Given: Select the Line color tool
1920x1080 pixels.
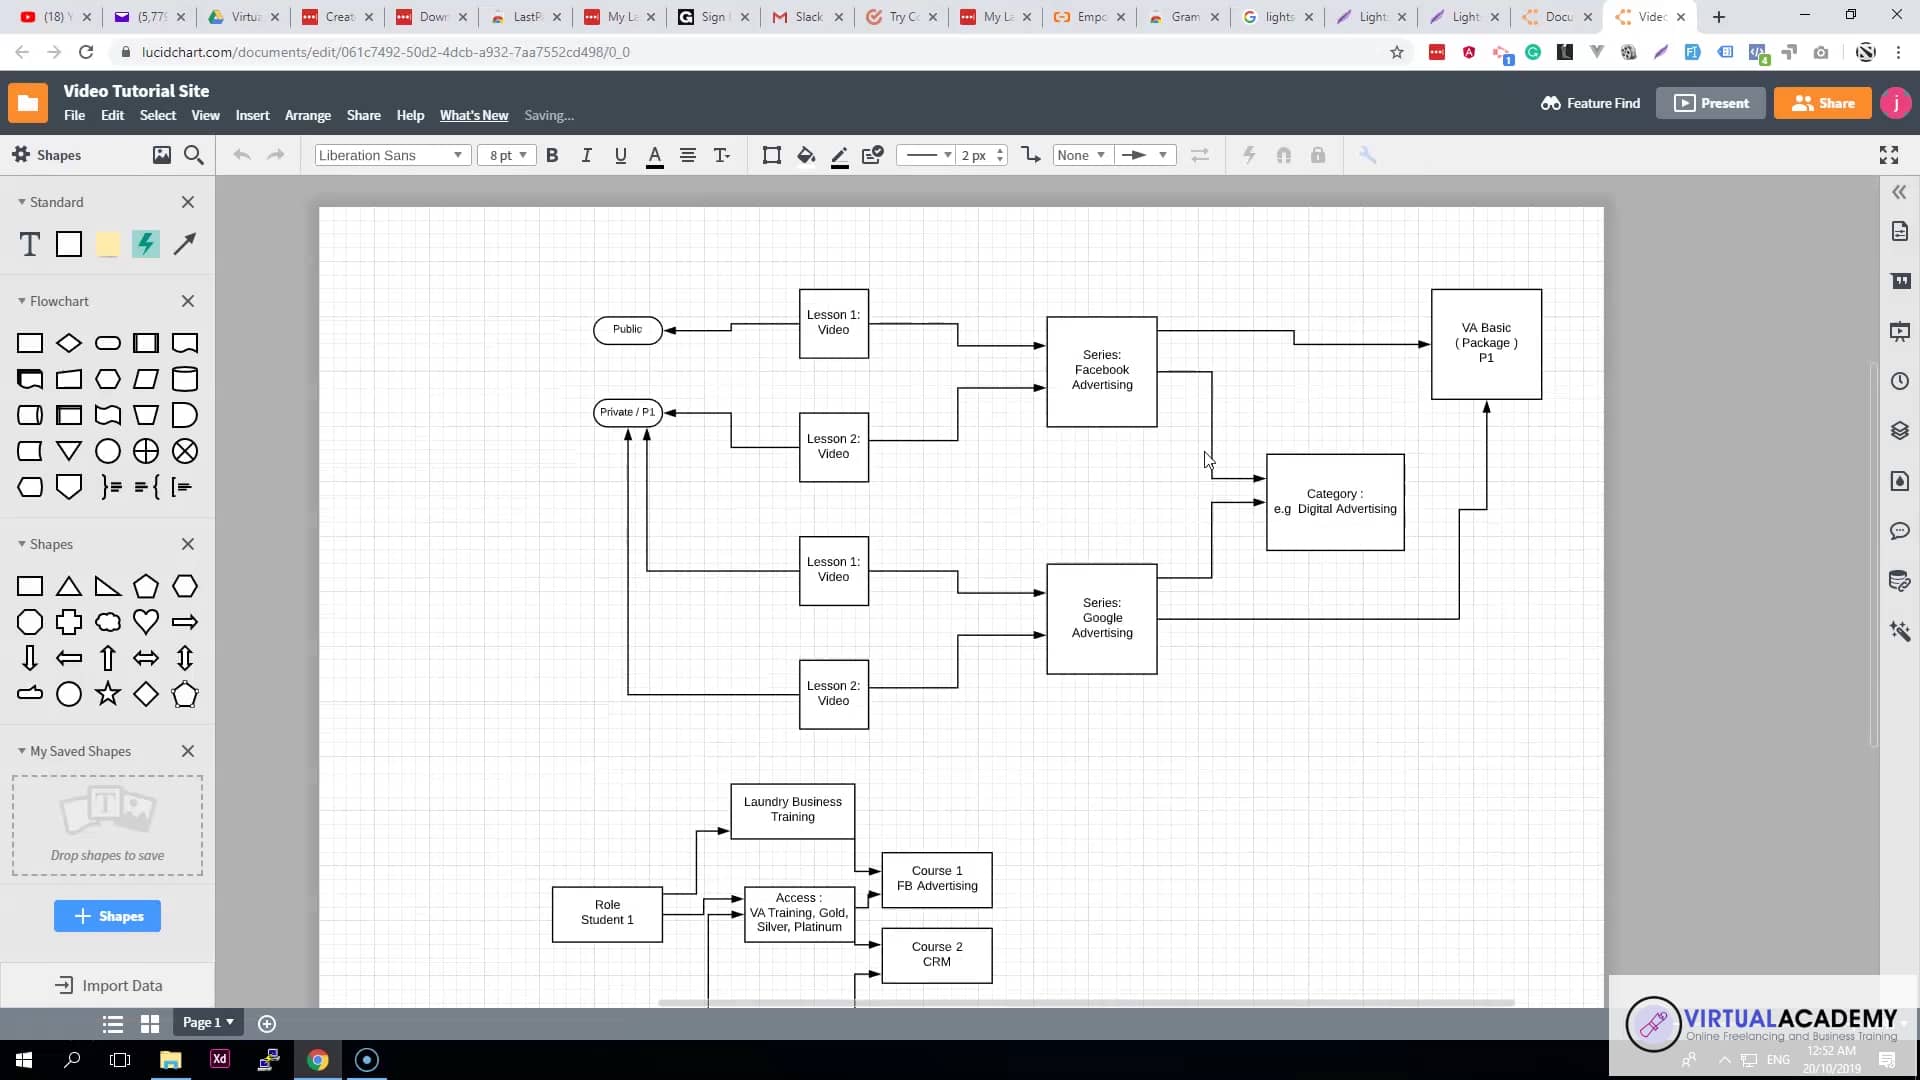Looking at the screenshot, I should coord(839,155).
